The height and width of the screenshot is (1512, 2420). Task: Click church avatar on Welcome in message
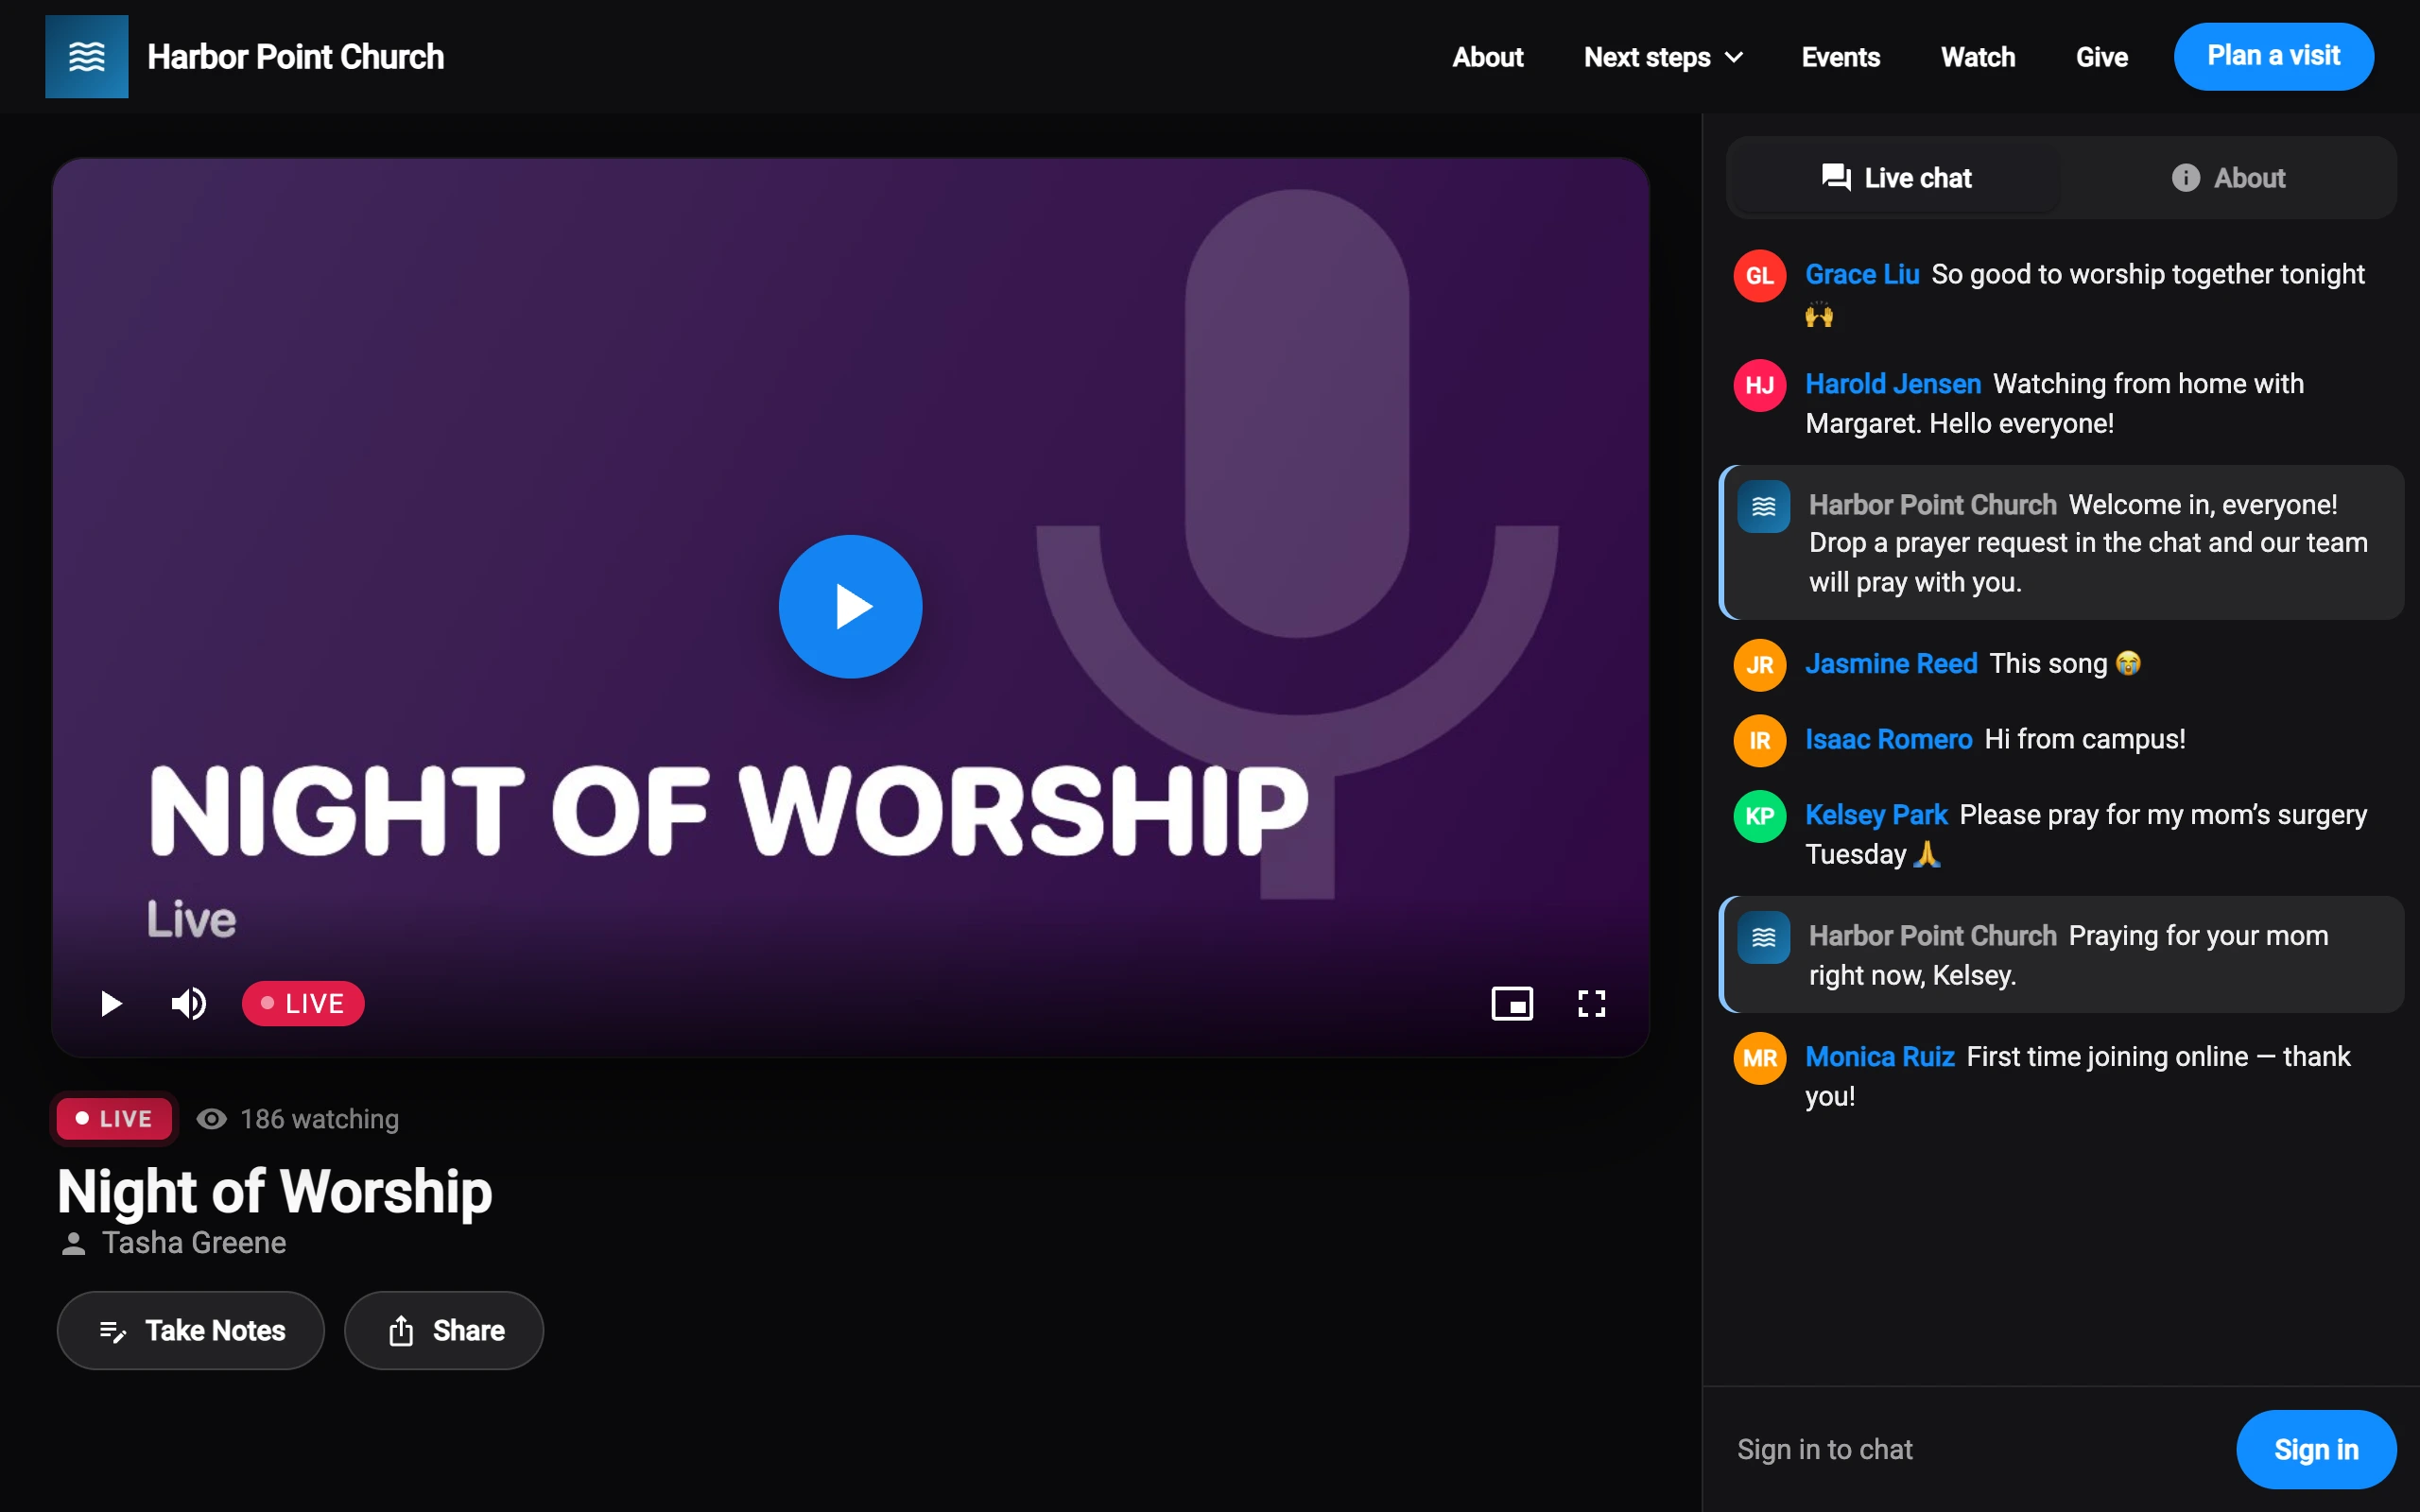(x=1763, y=506)
